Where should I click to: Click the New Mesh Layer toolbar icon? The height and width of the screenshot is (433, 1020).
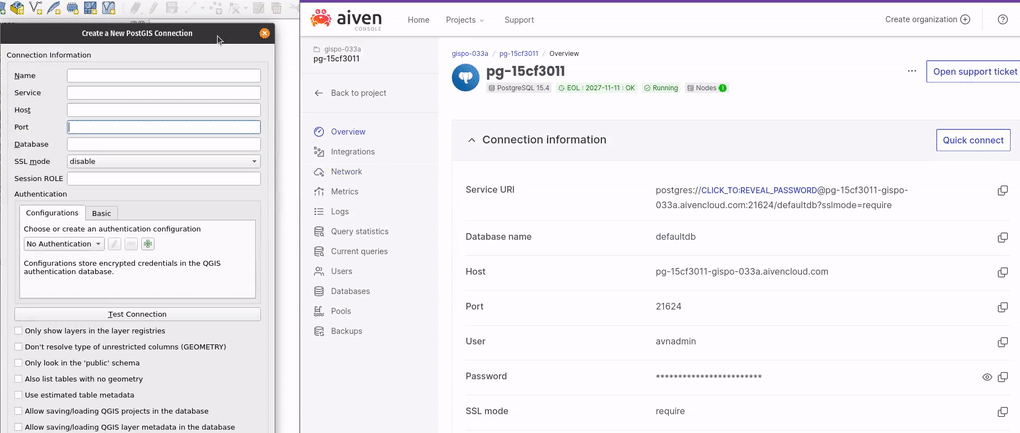tap(90, 8)
